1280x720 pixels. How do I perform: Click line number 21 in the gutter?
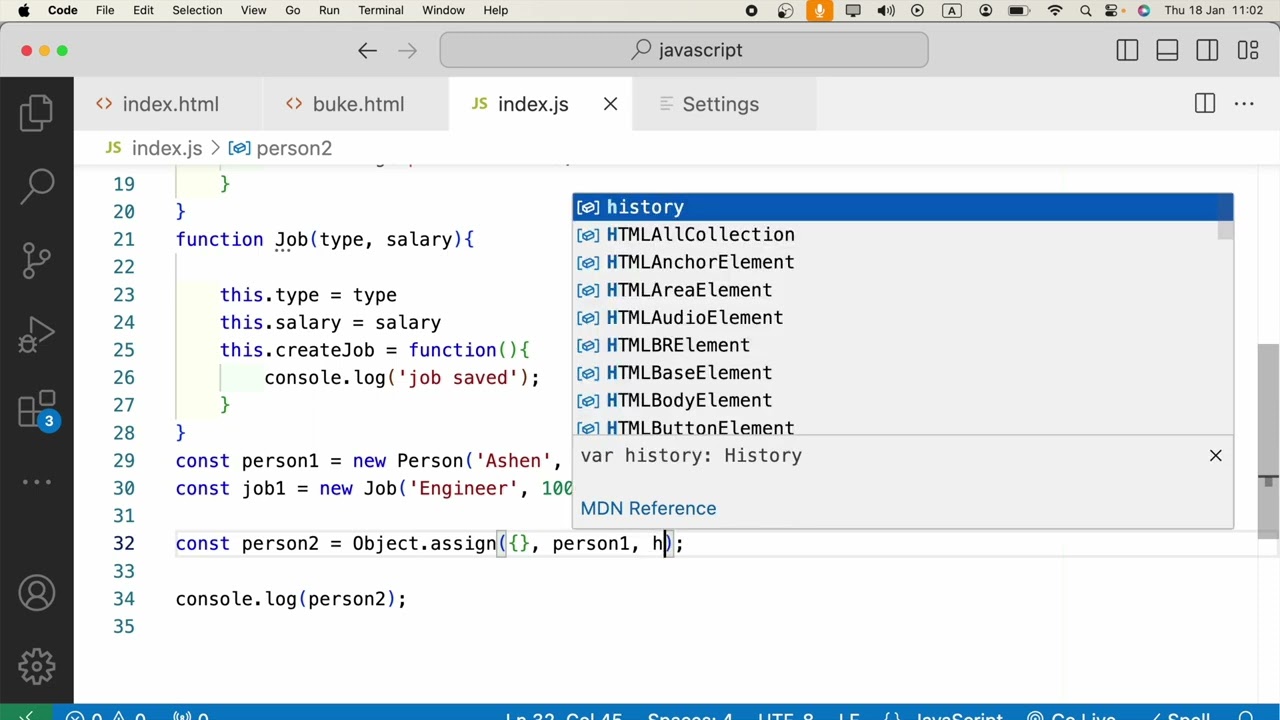tap(124, 240)
